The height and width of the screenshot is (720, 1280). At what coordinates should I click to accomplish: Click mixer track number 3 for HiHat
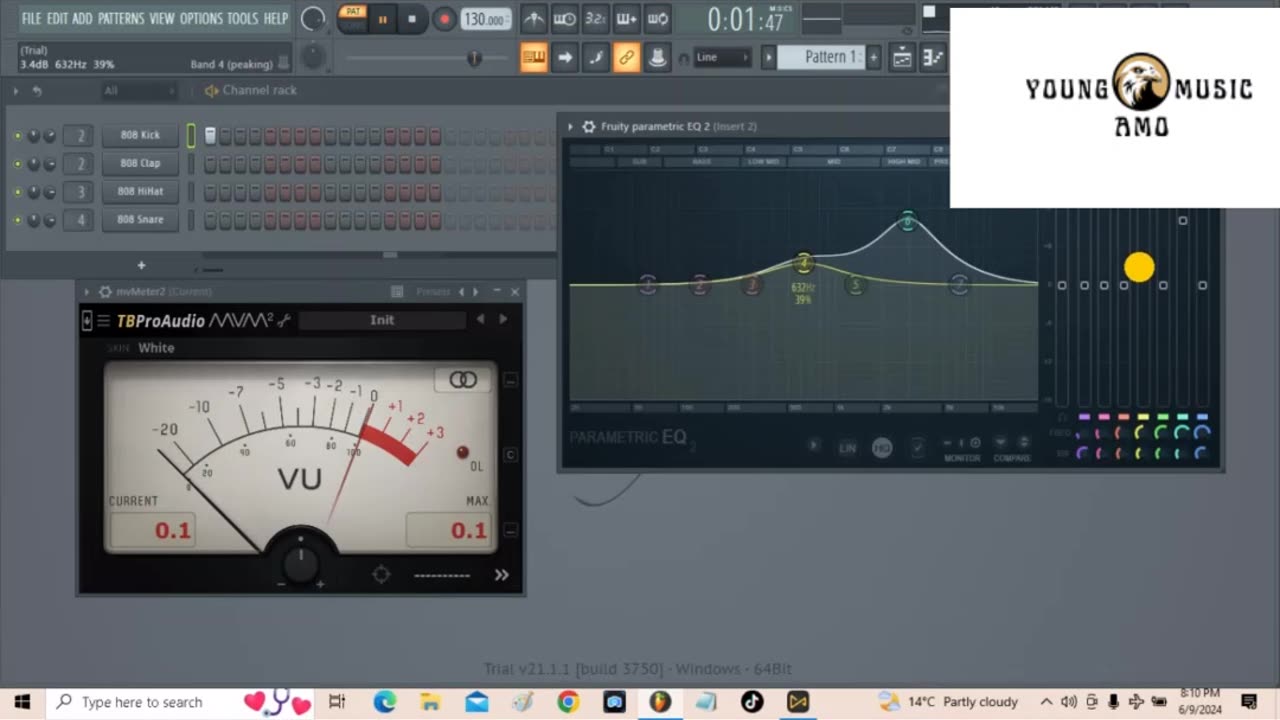click(80, 191)
